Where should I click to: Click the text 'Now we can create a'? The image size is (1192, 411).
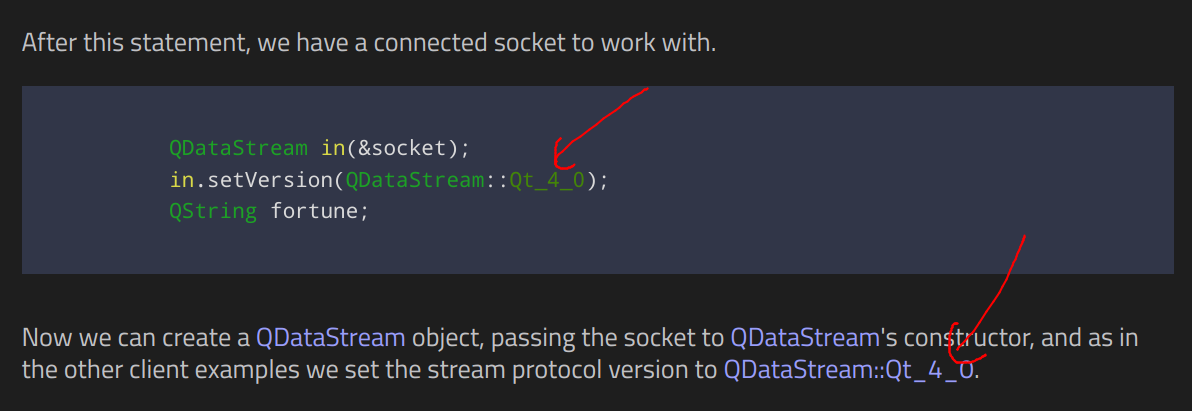point(137,337)
